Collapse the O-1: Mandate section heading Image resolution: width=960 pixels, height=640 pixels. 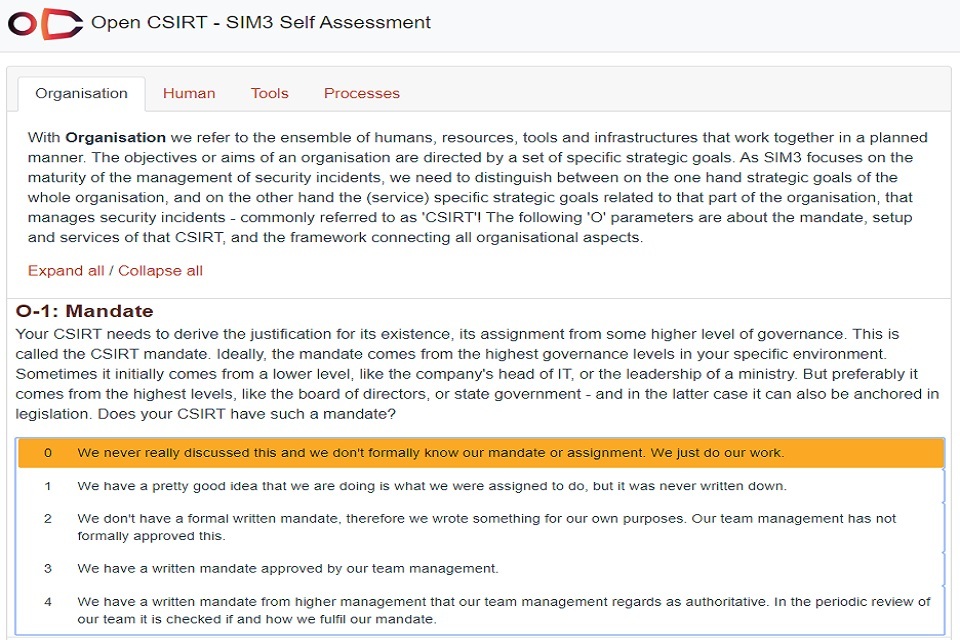tap(85, 311)
